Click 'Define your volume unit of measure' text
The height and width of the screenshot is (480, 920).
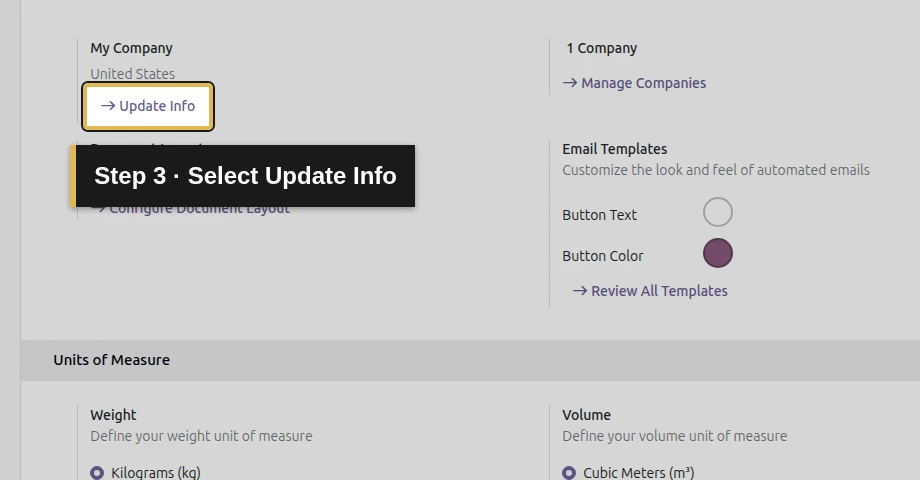675,437
